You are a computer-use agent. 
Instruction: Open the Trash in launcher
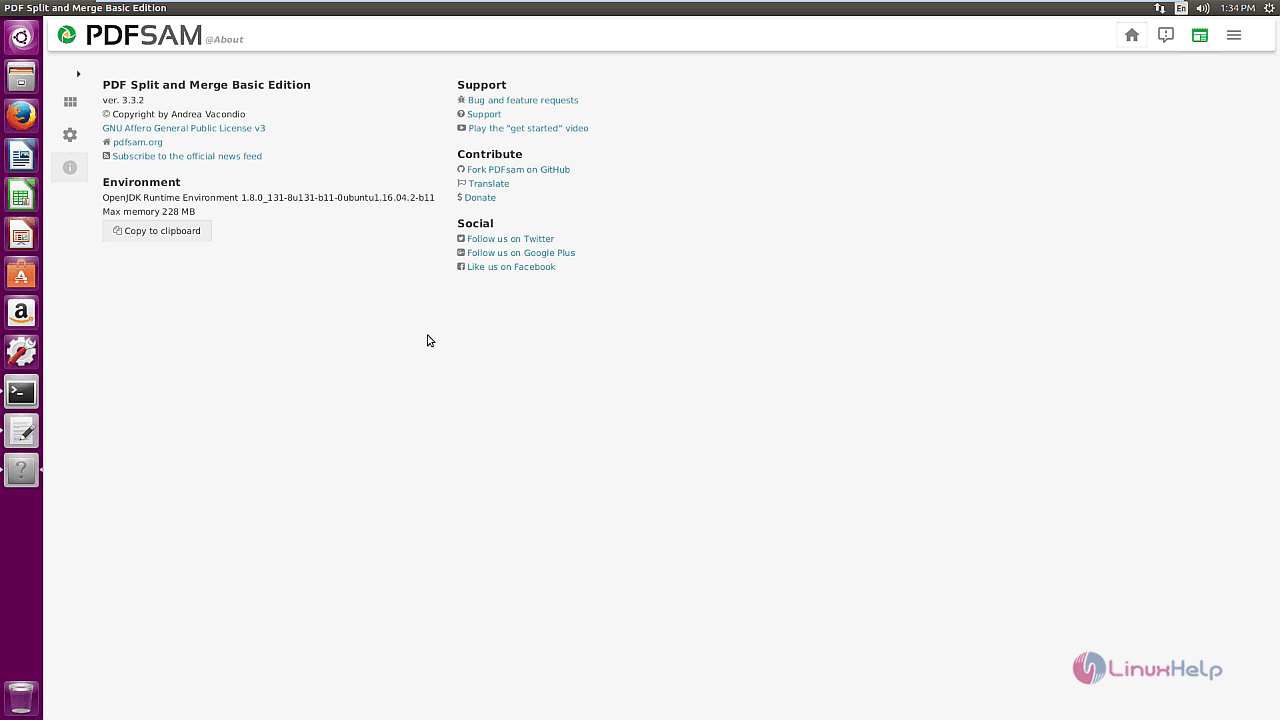pyautogui.click(x=21, y=697)
